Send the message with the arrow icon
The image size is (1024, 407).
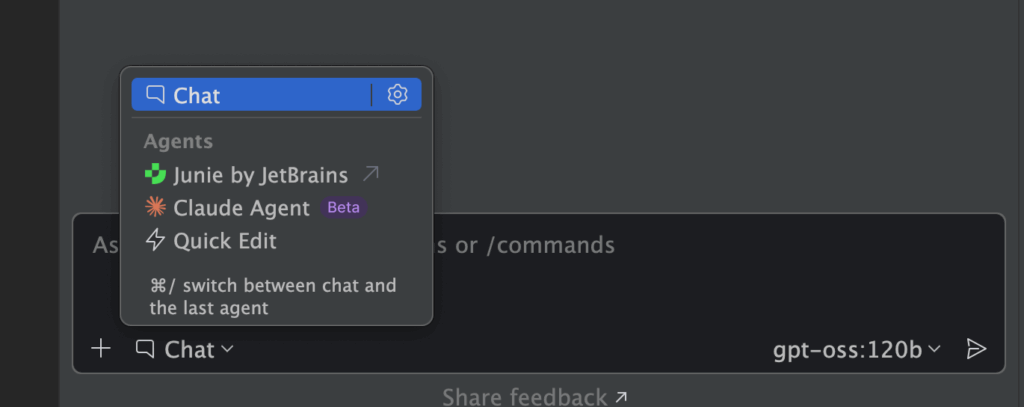(x=976, y=349)
